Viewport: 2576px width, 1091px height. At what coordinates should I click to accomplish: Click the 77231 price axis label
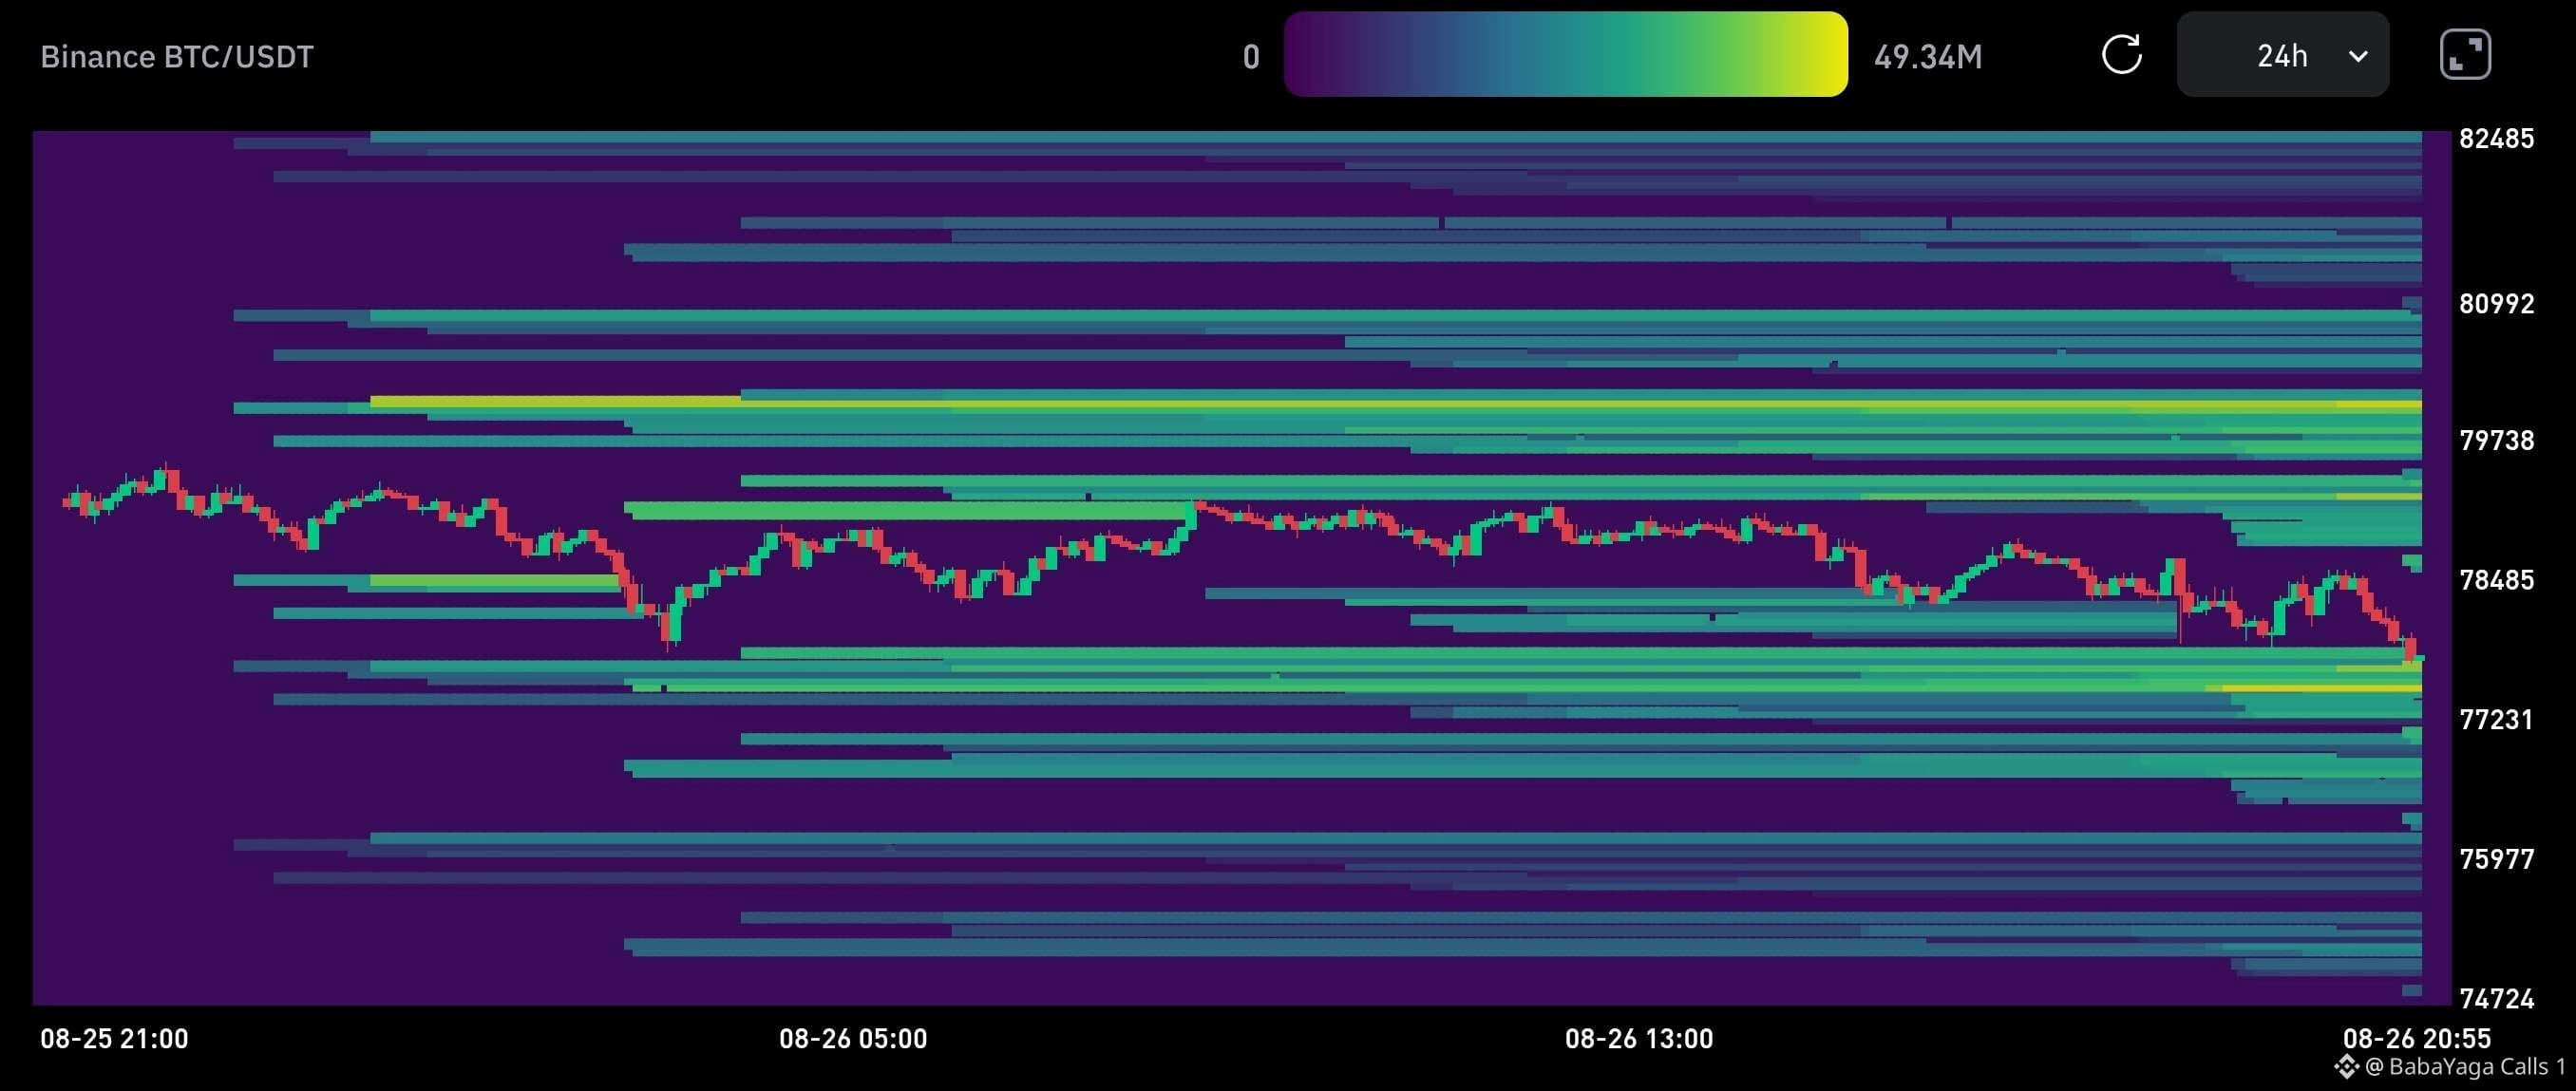point(2497,720)
